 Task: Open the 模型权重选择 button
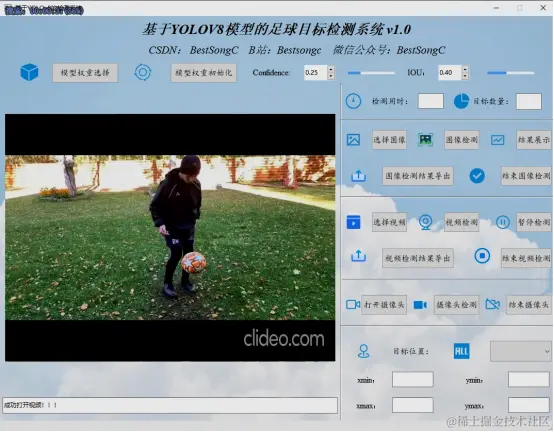pos(85,73)
